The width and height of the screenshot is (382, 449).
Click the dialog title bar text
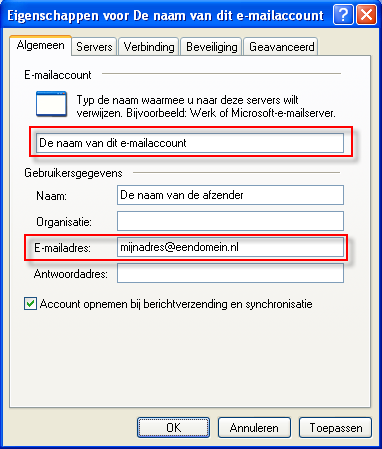point(165,16)
